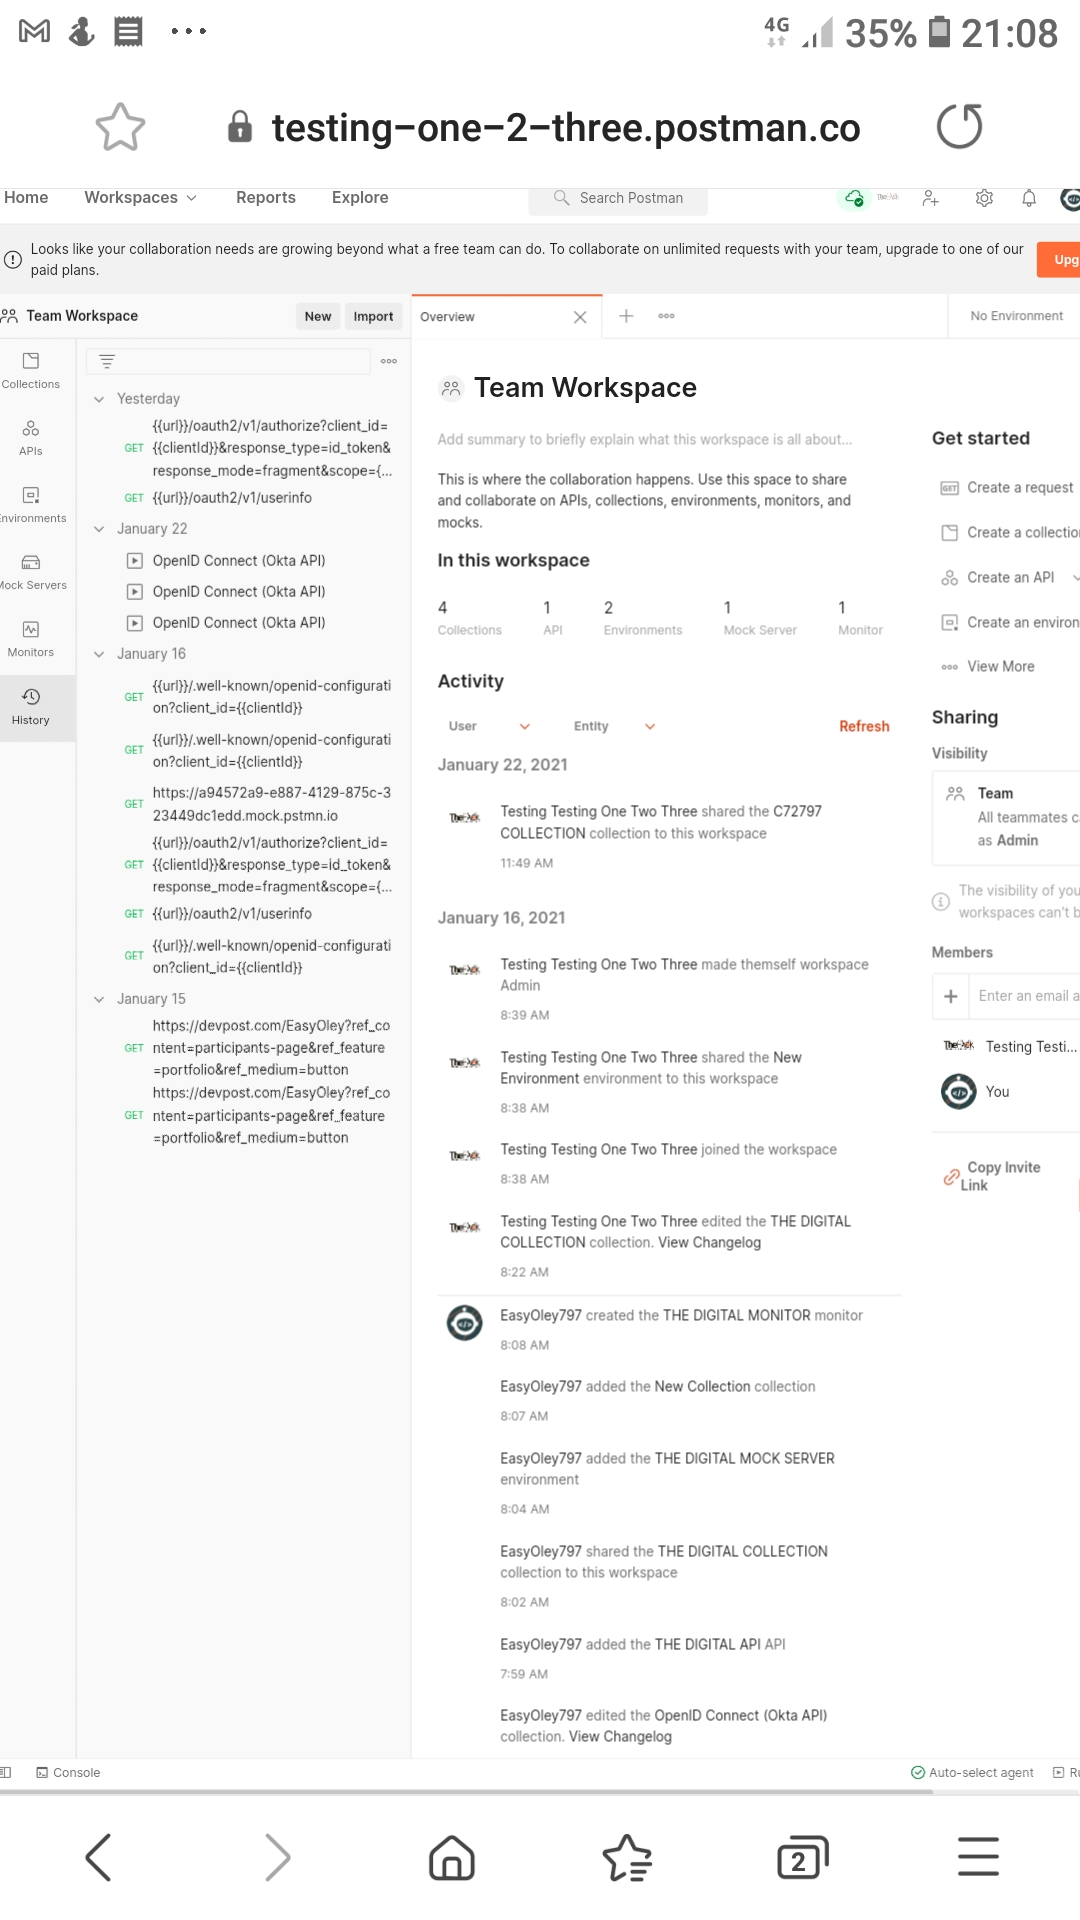Add a new tab with plus icon
The width and height of the screenshot is (1080, 1920).
pos(626,316)
